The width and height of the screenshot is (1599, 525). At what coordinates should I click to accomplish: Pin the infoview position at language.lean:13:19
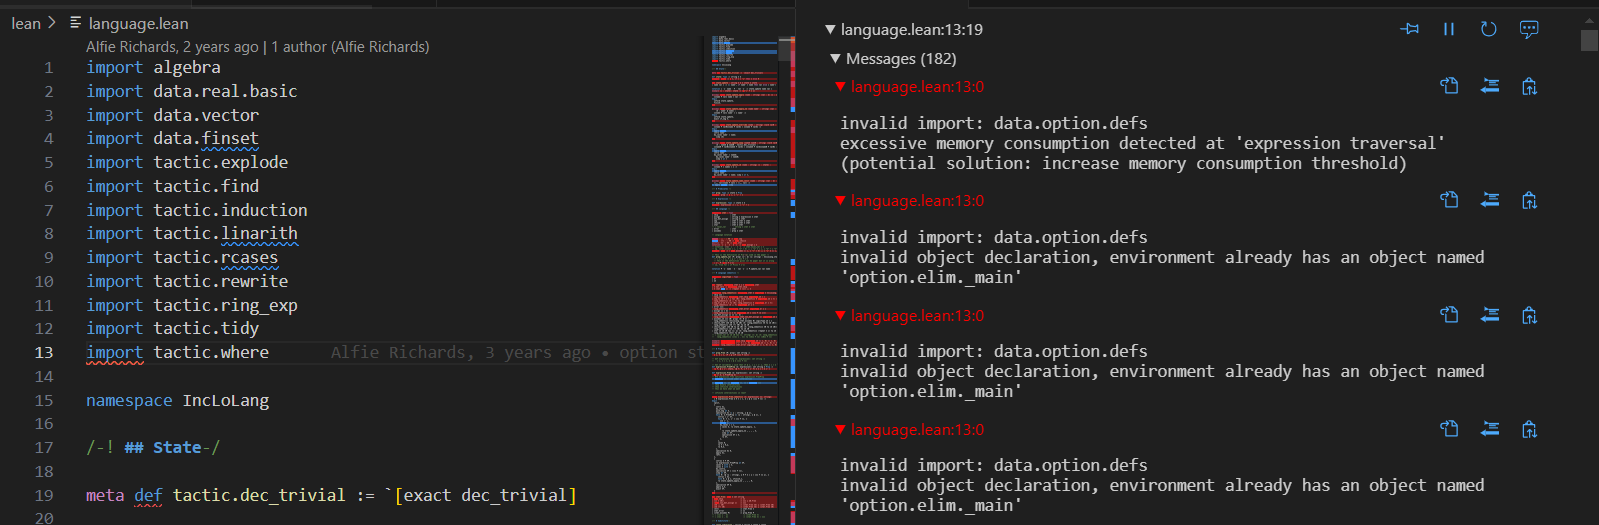pyautogui.click(x=1410, y=29)
